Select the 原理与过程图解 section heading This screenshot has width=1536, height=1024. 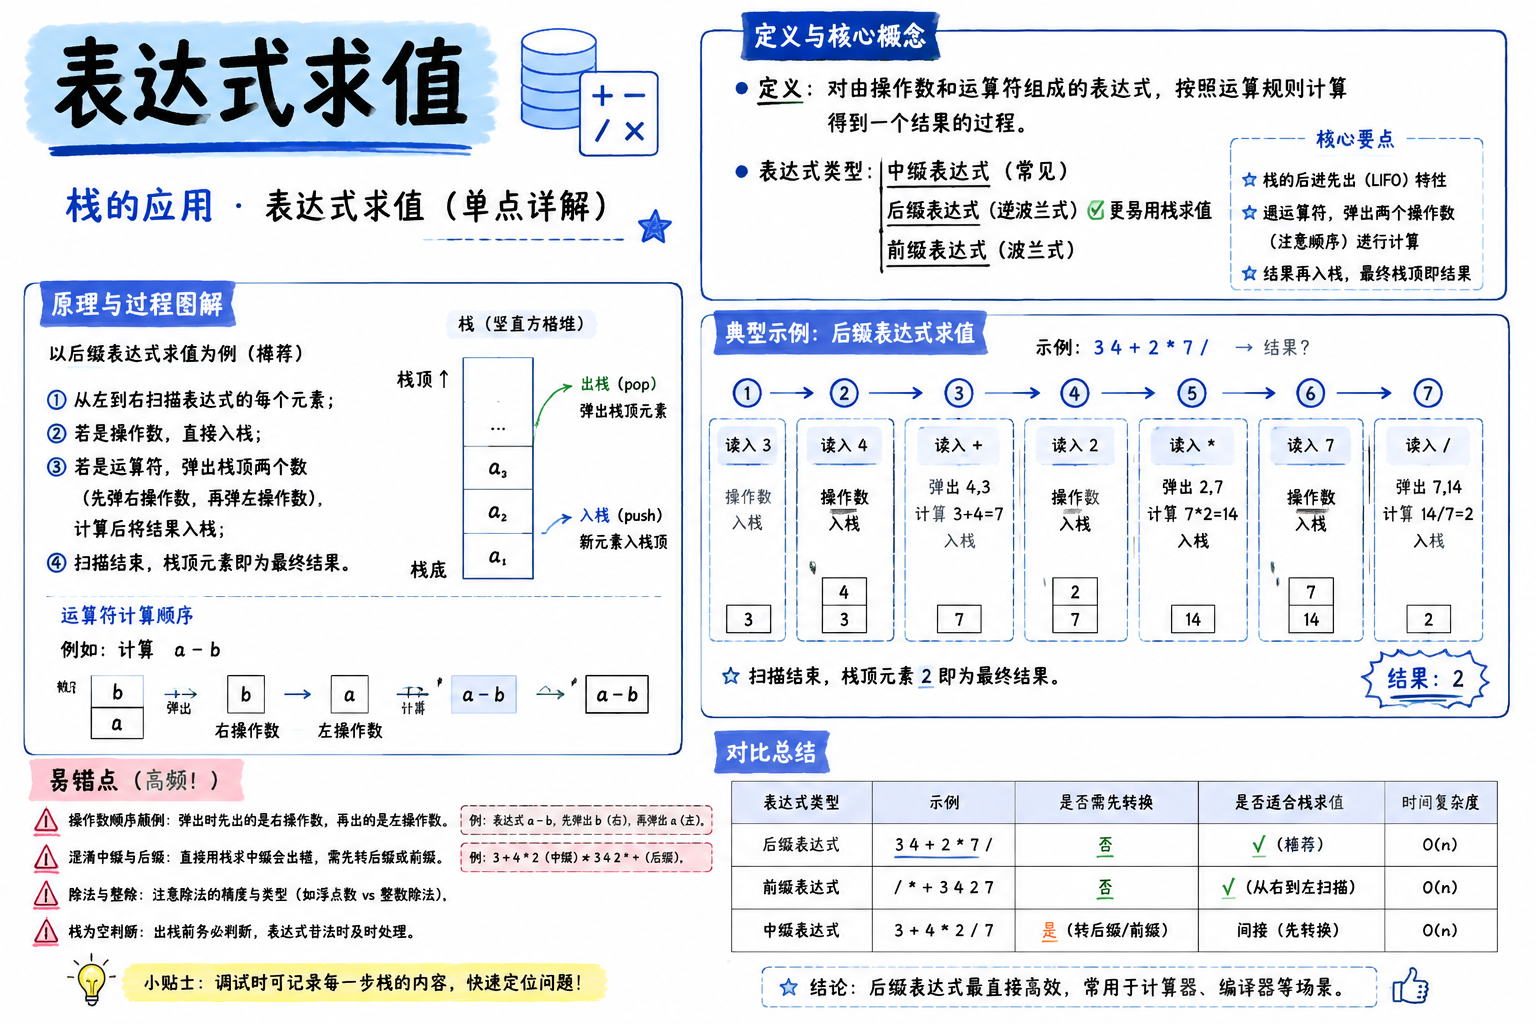coord(137,304)
